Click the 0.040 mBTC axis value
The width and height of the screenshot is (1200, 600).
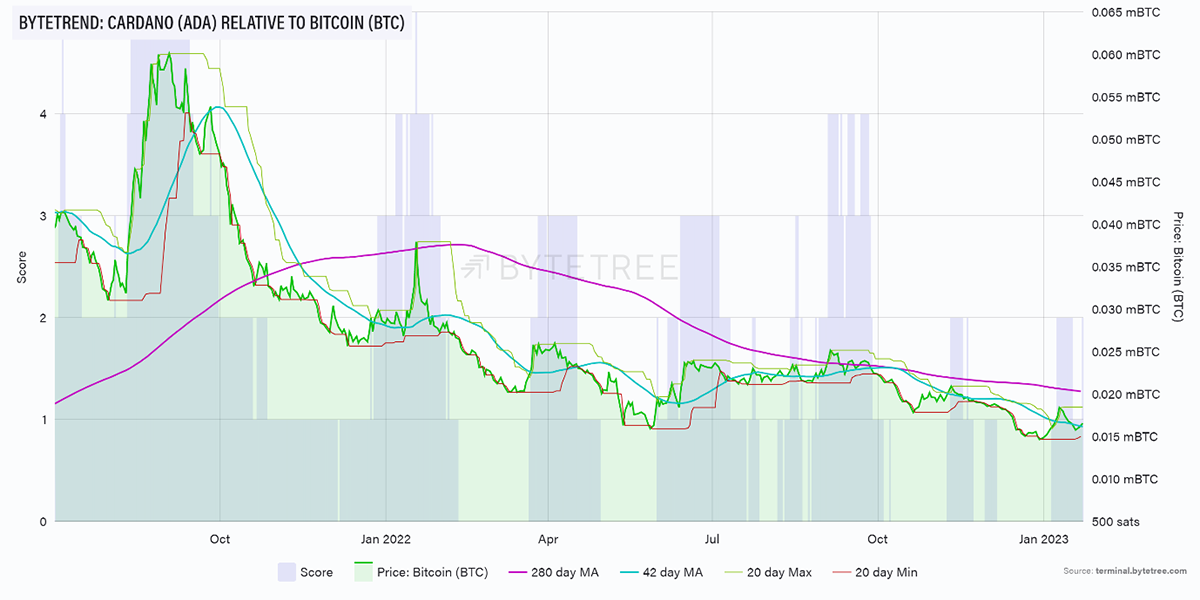(x=1126, y=225)
